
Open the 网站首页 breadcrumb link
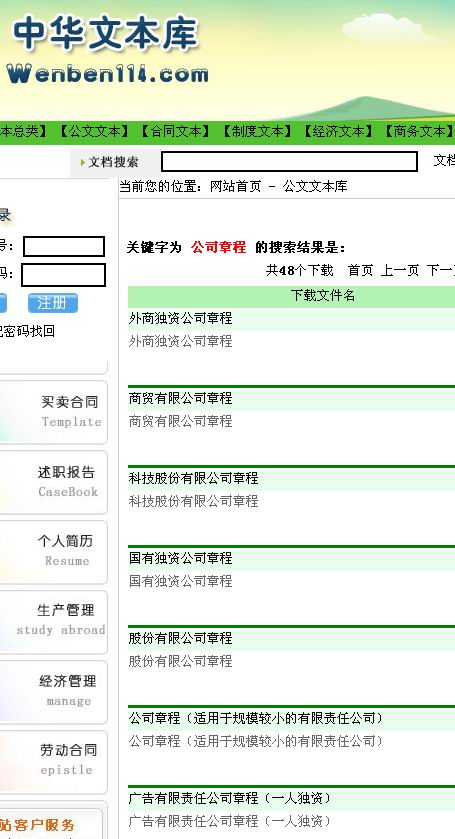click(x=236, y=186)
